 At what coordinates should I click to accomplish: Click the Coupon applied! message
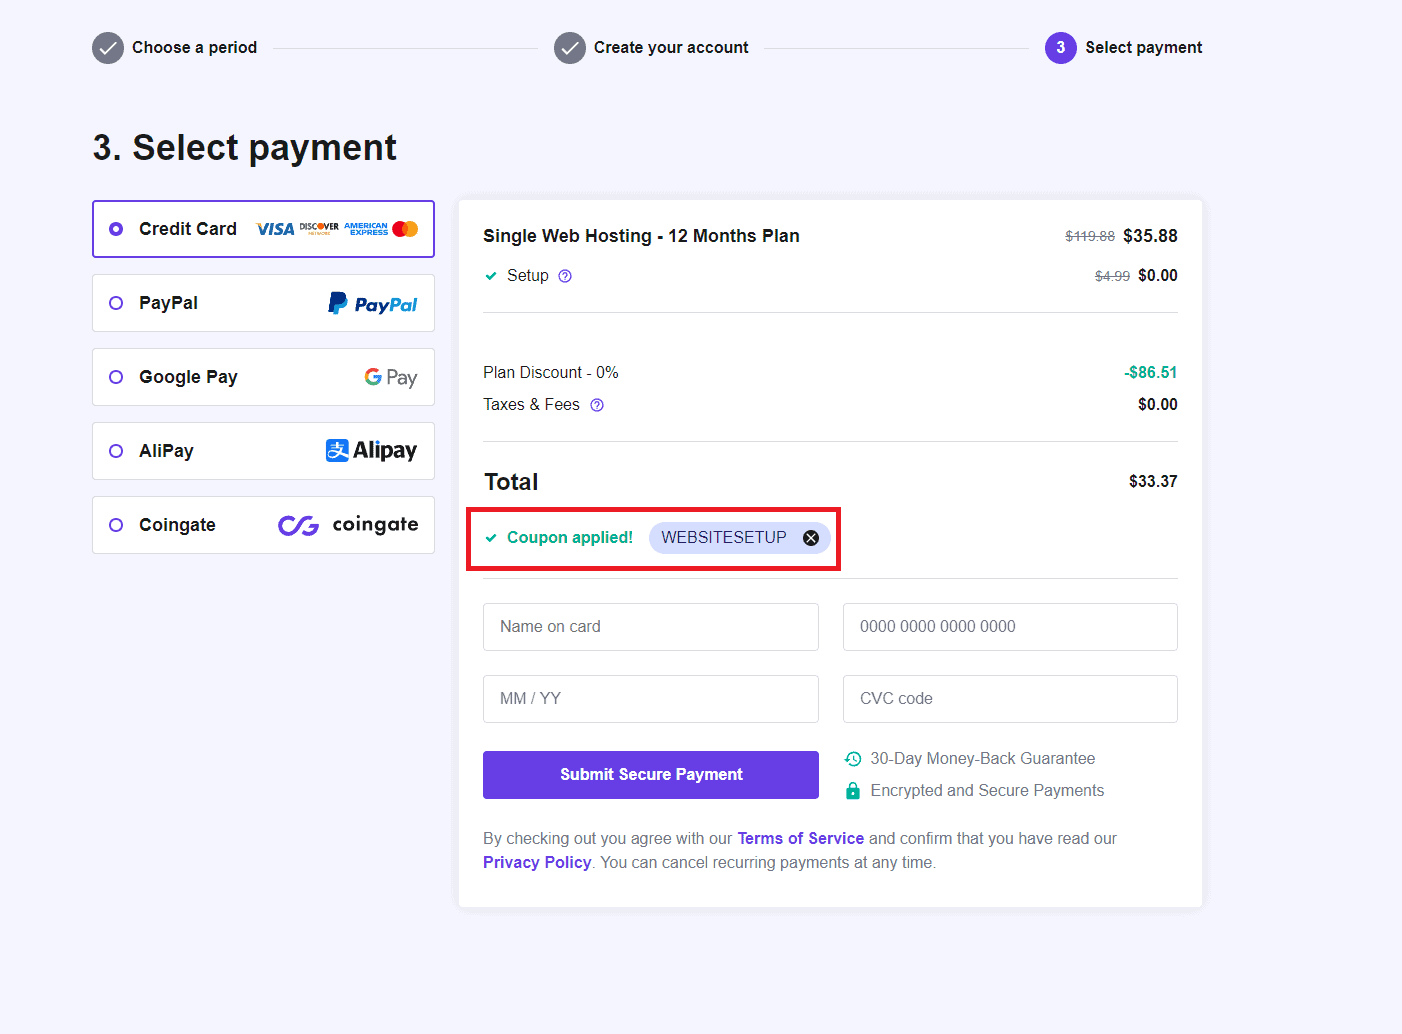point(570,538)
